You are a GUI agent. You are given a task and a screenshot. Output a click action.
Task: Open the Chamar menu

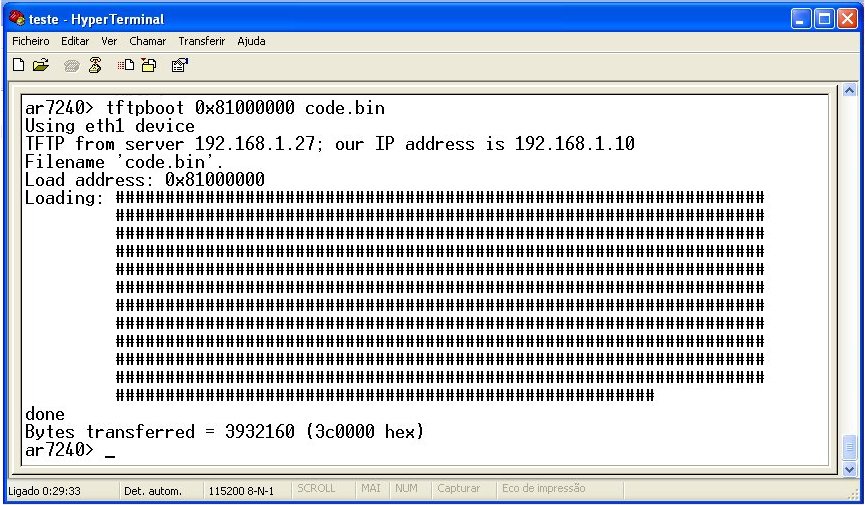pos(148,41)
